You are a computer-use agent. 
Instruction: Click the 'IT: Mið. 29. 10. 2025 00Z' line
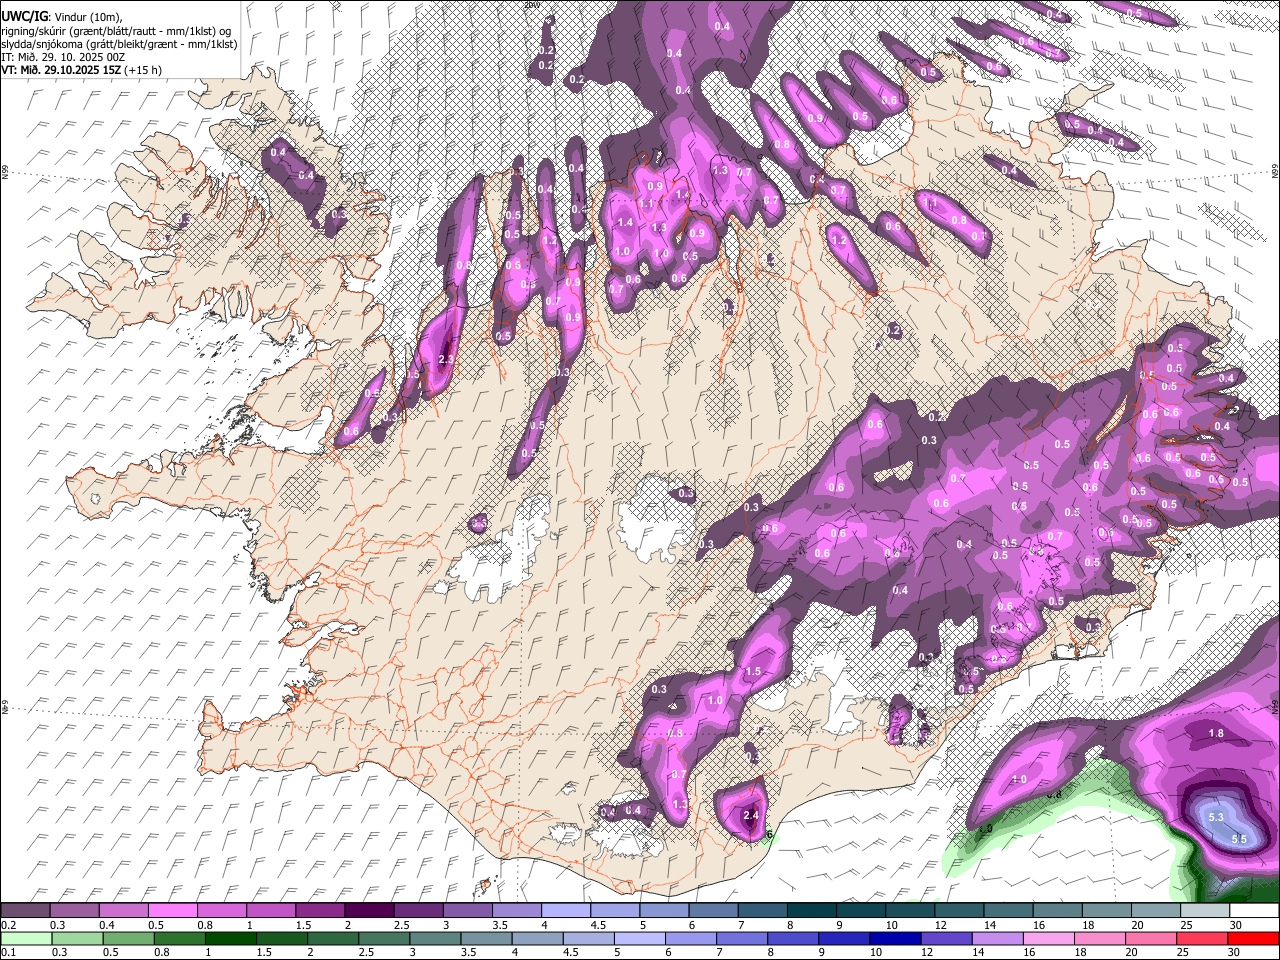coord(63,57)
